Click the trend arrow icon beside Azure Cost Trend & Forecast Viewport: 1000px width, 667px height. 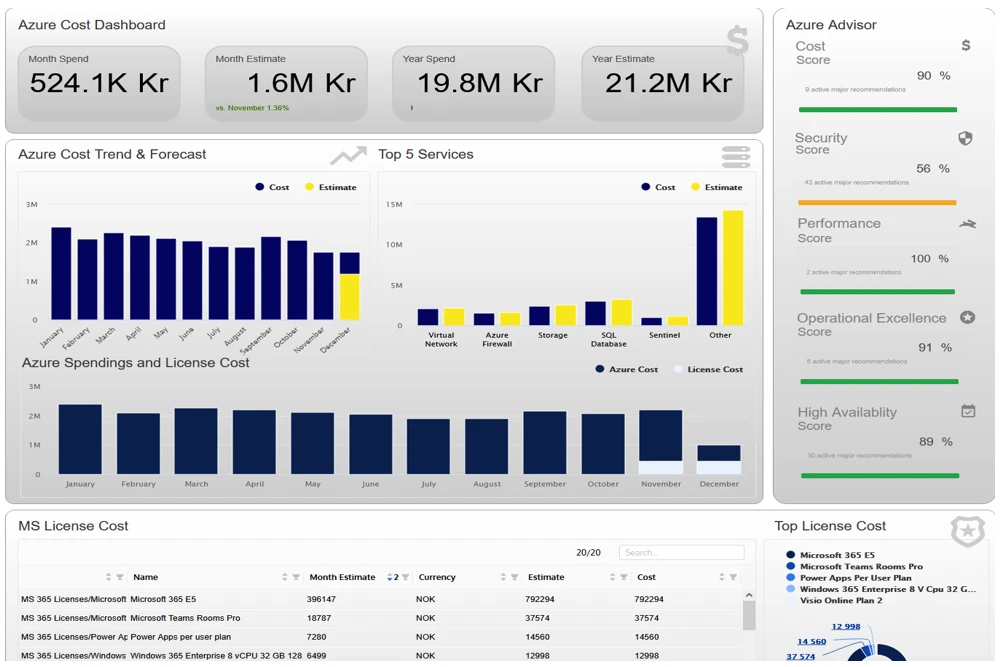click(x=348, y=156)
